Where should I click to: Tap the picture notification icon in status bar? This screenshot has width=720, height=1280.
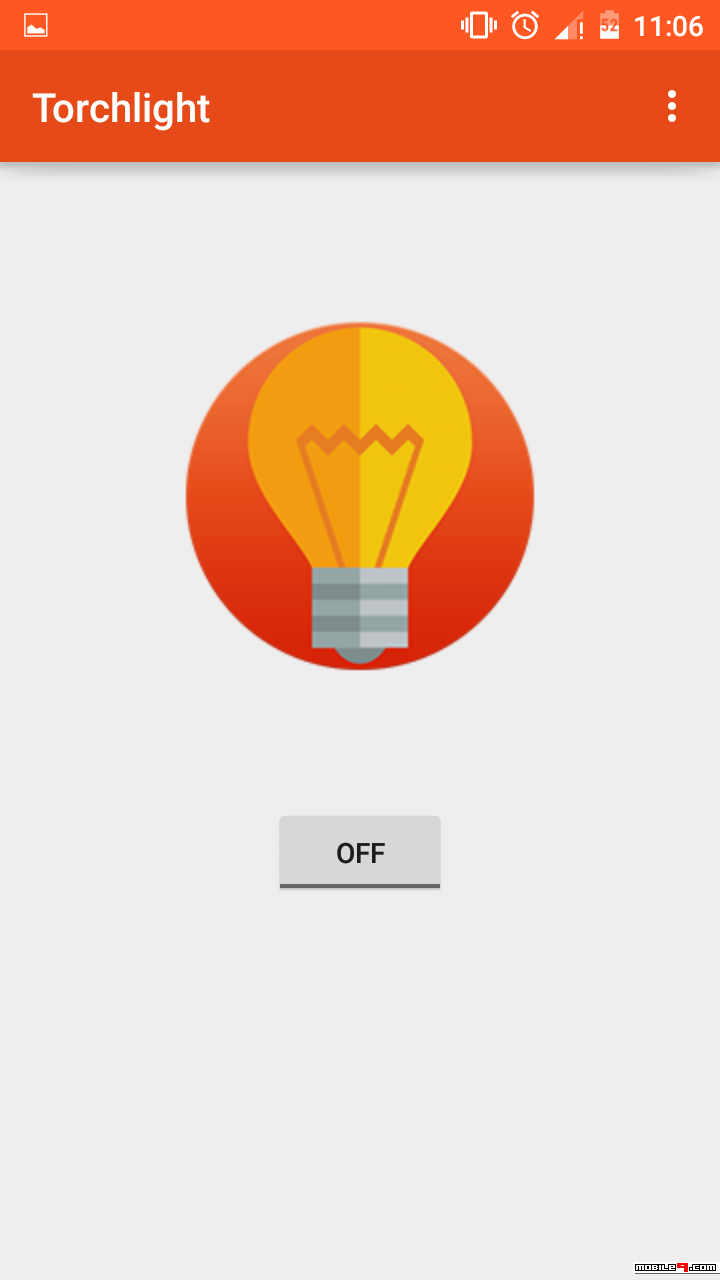click(36, 26)
